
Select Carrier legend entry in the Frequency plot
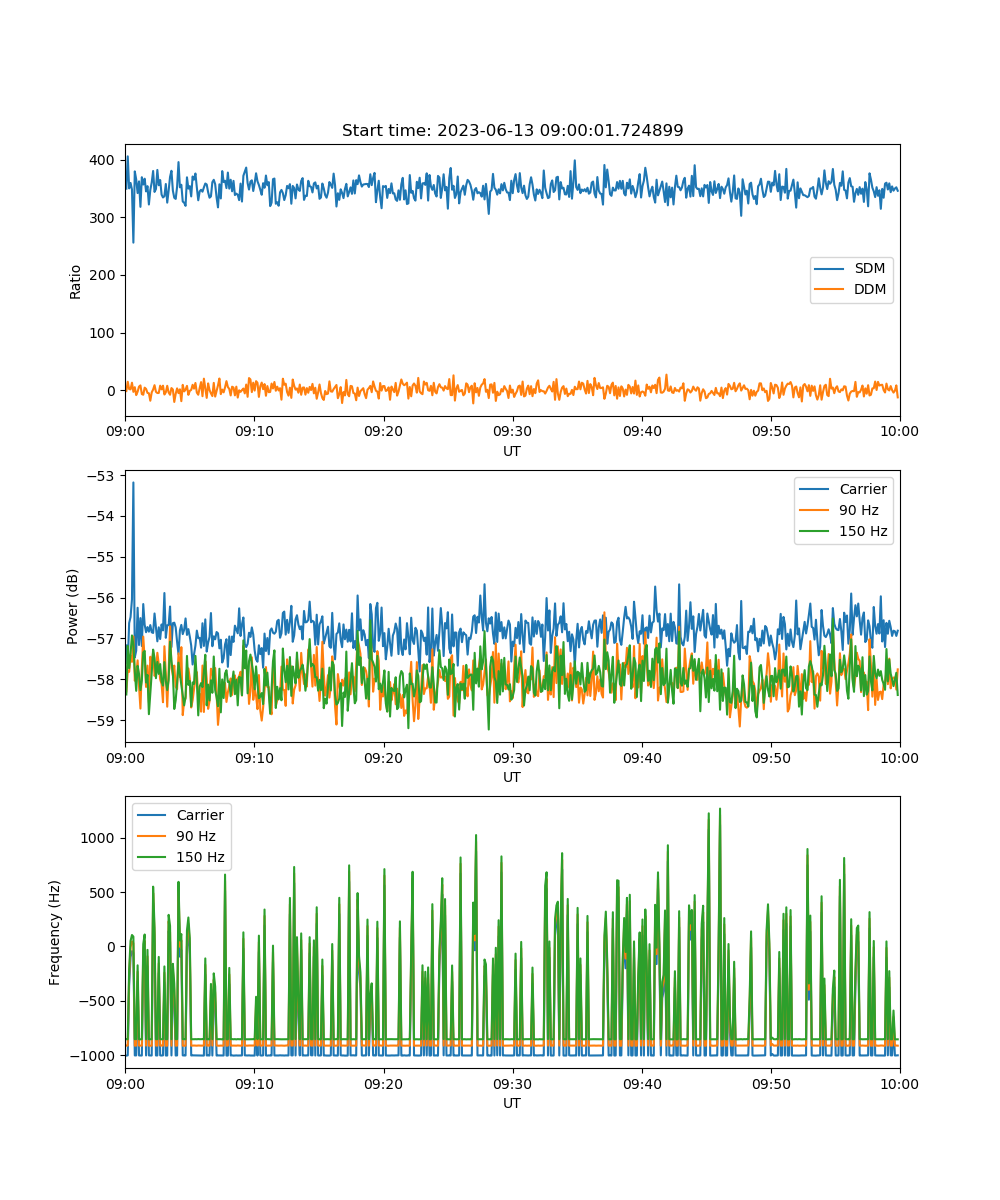181,815
